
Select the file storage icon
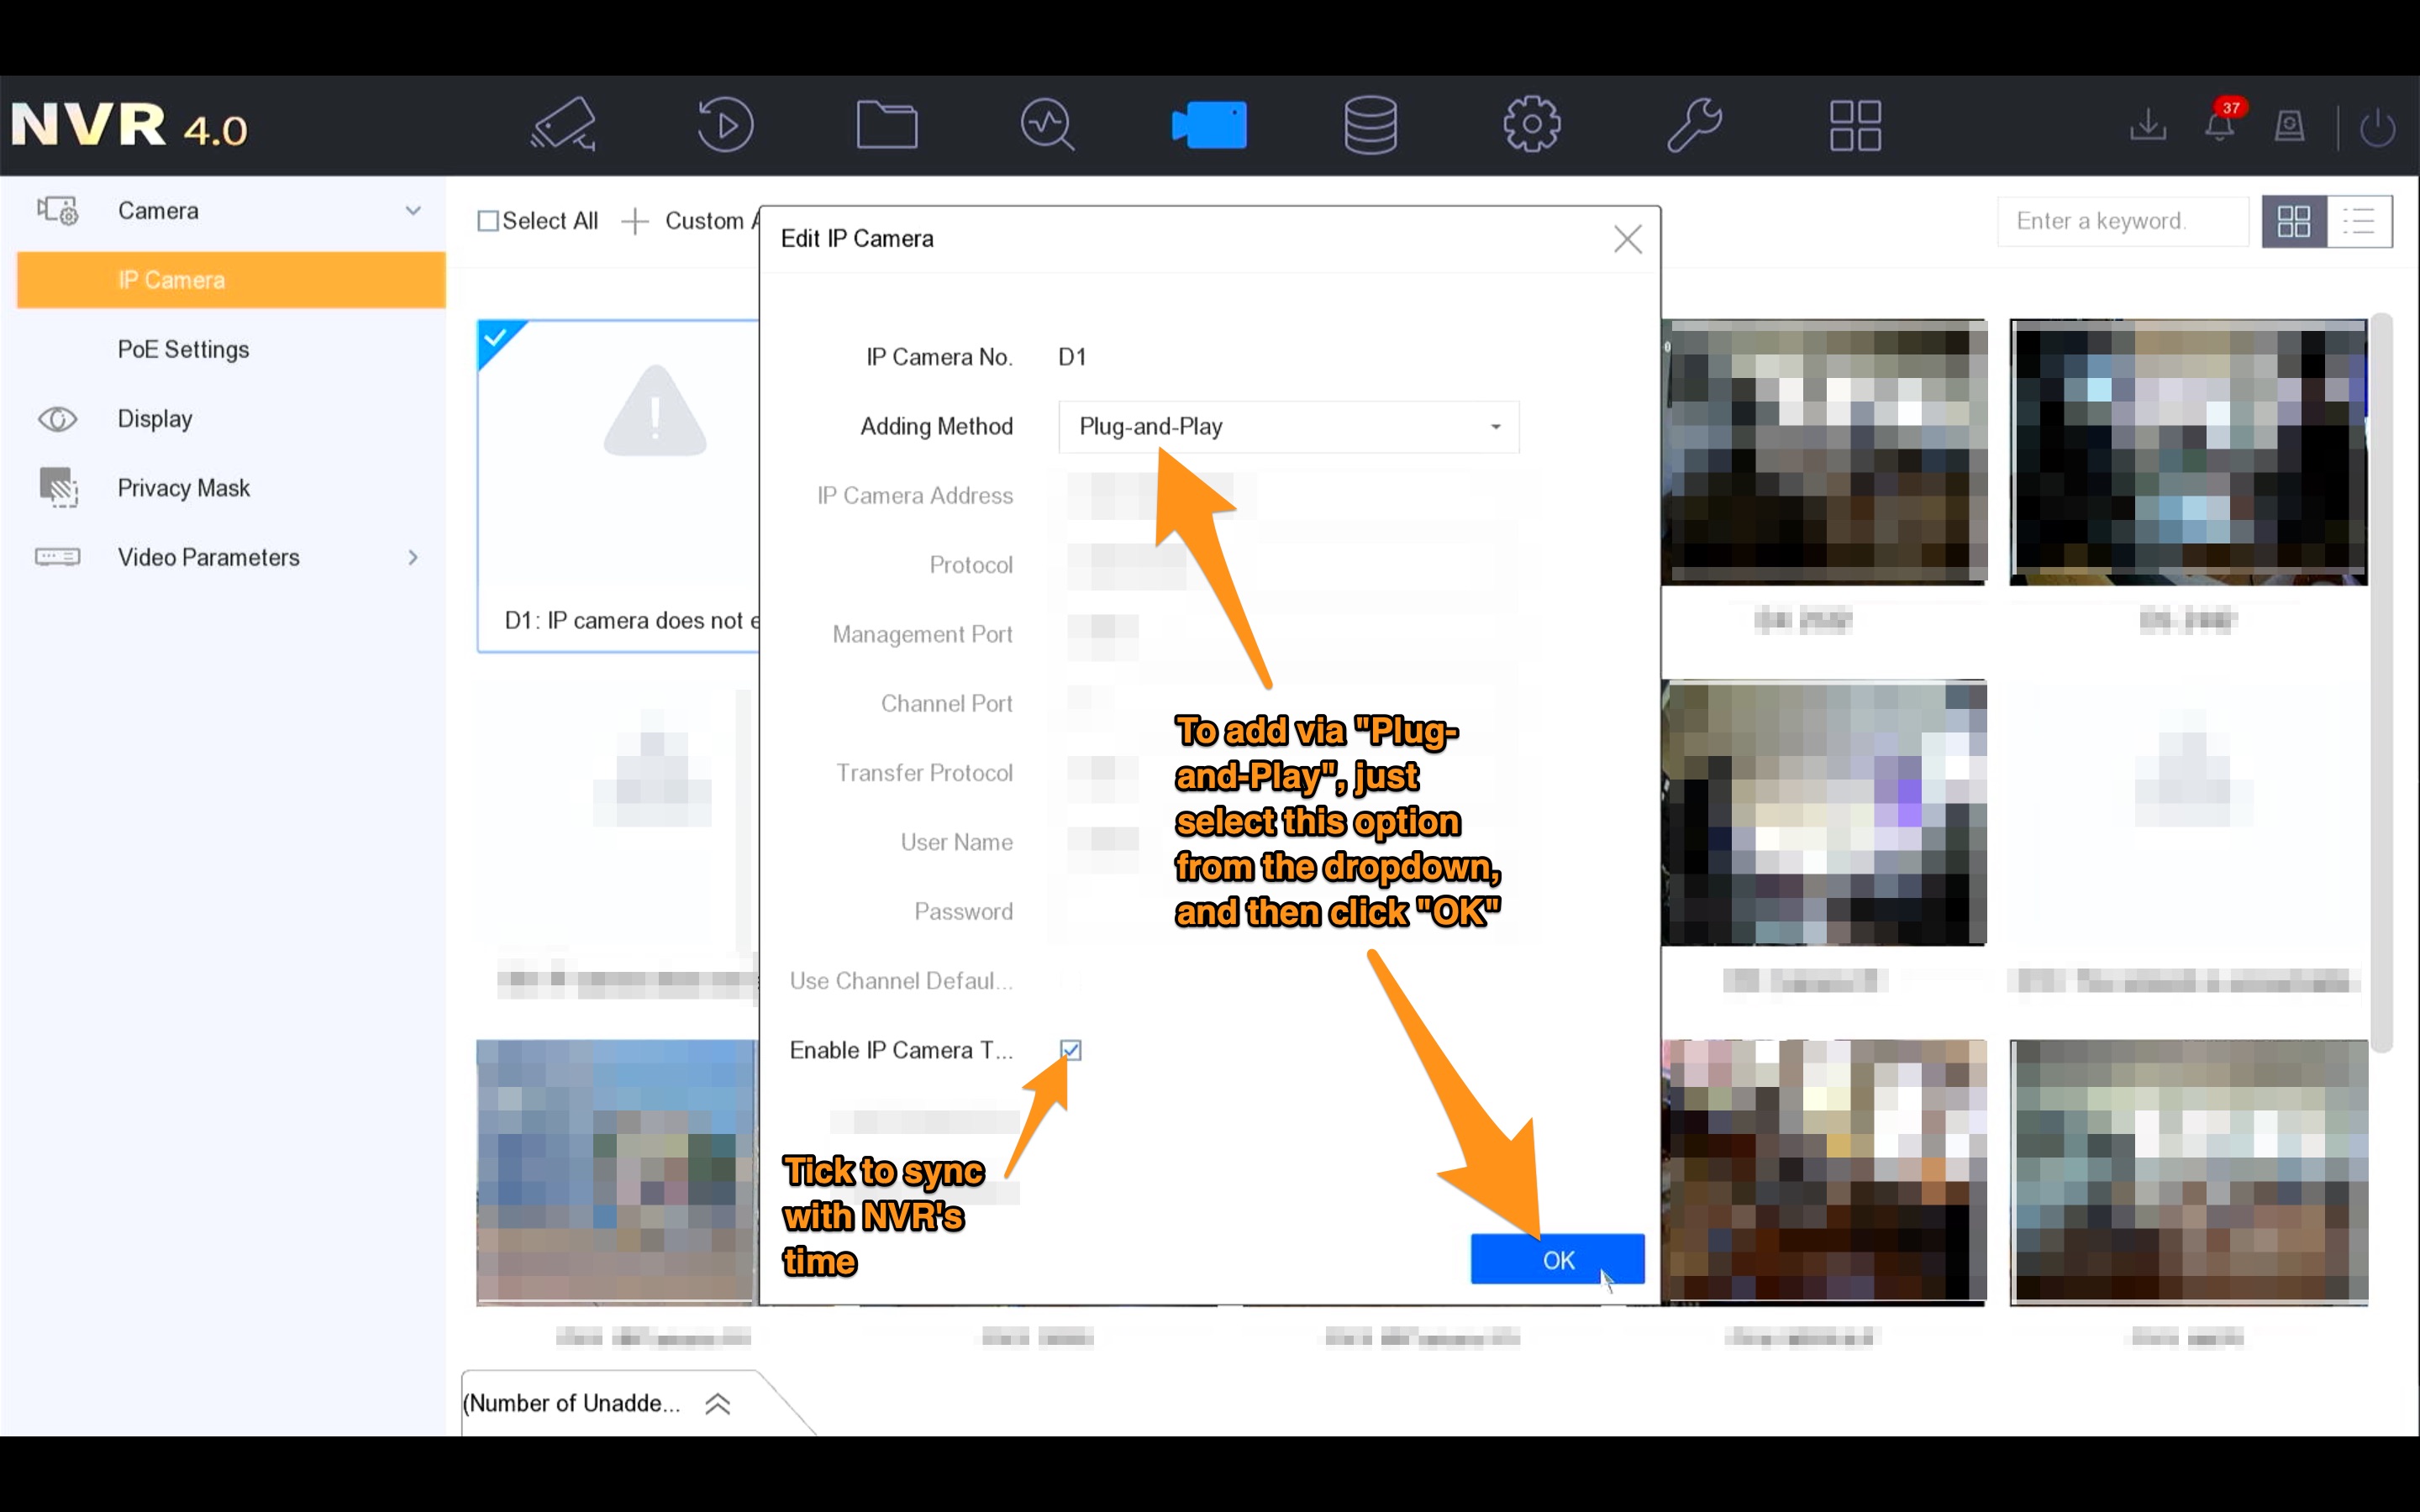(x=1370, y=122)
